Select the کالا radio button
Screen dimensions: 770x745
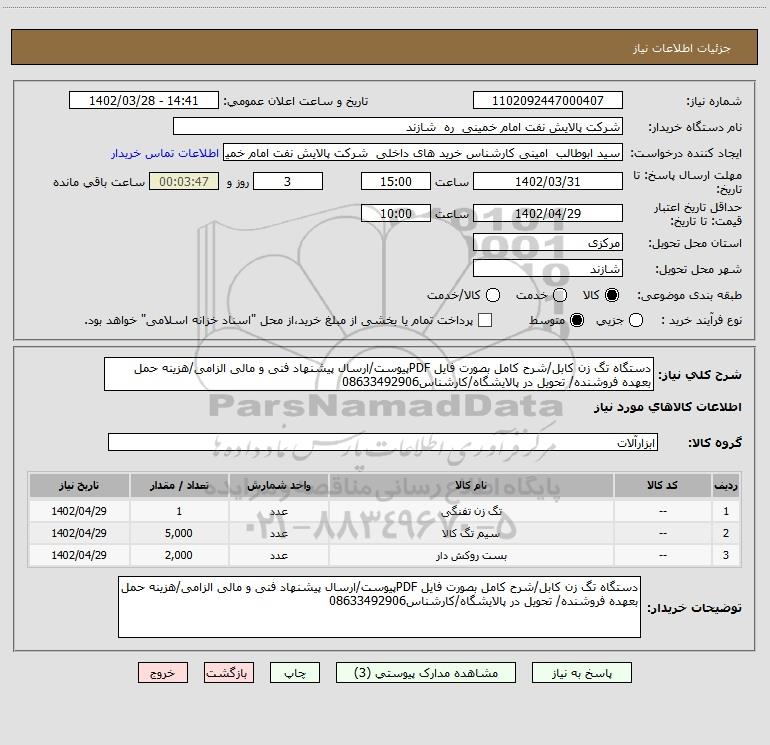tap(612, 295)
